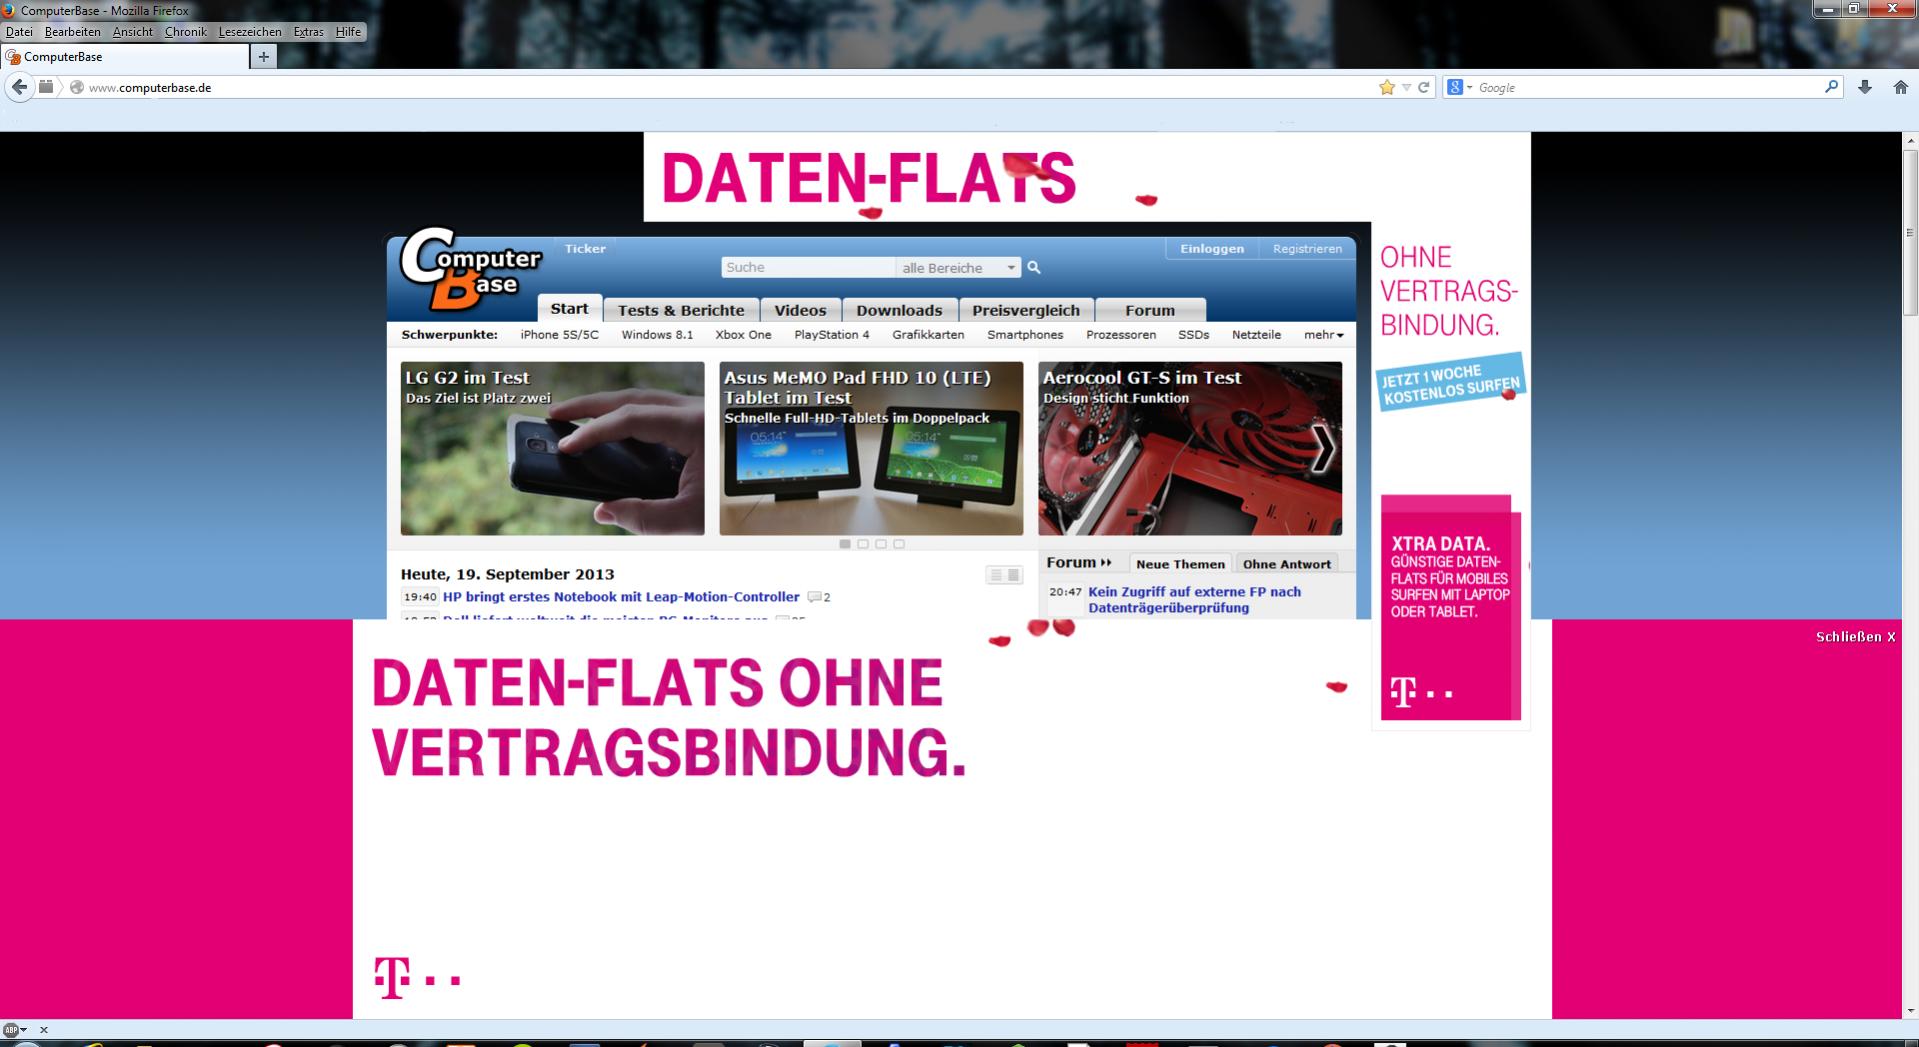Open the Ansicht menu
Viewport: 1919px width, 1047px height.
click(133, 32)
